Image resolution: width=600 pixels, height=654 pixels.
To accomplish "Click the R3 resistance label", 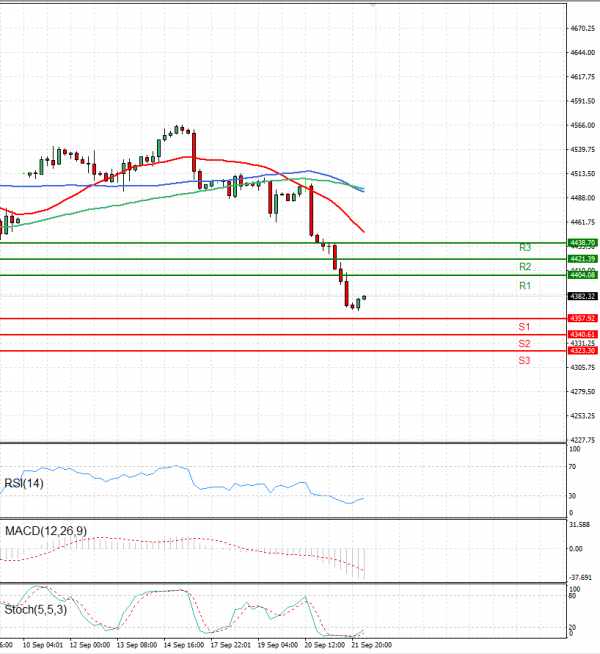I will tap(525, 248).
